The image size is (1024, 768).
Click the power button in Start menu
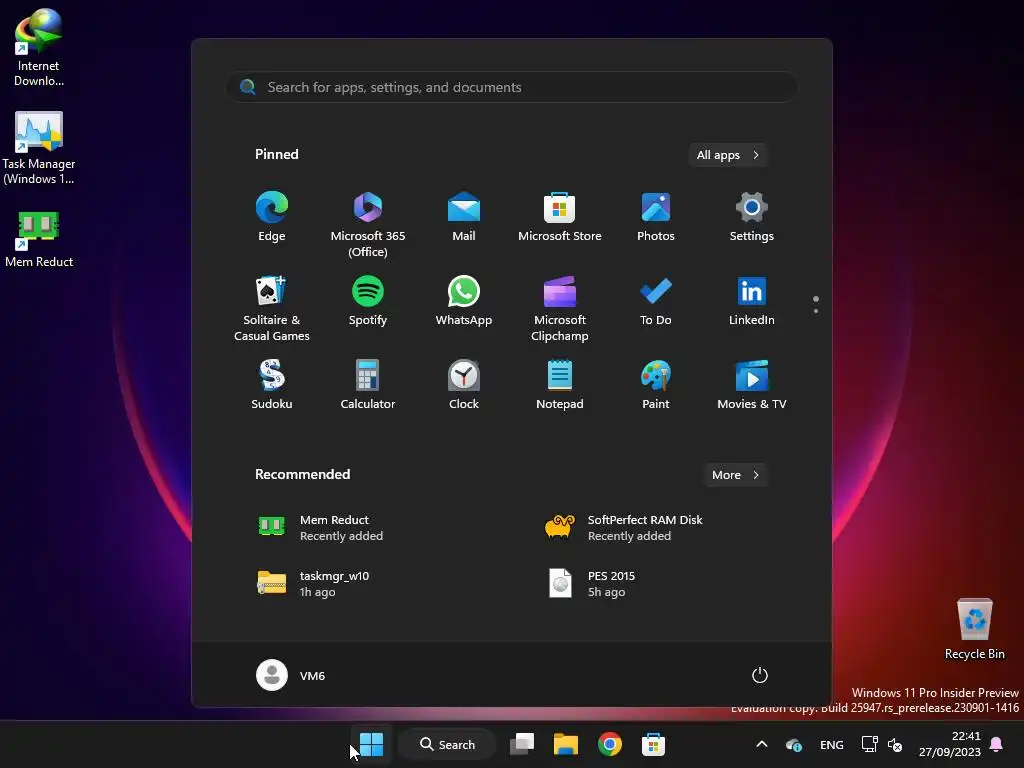coord(760,675)
